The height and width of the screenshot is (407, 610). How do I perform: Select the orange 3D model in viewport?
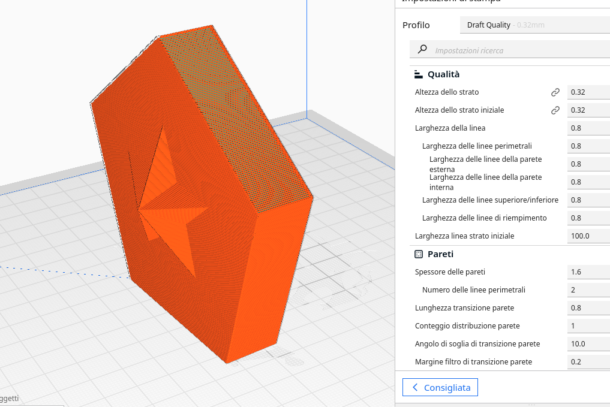click(202, 195)
